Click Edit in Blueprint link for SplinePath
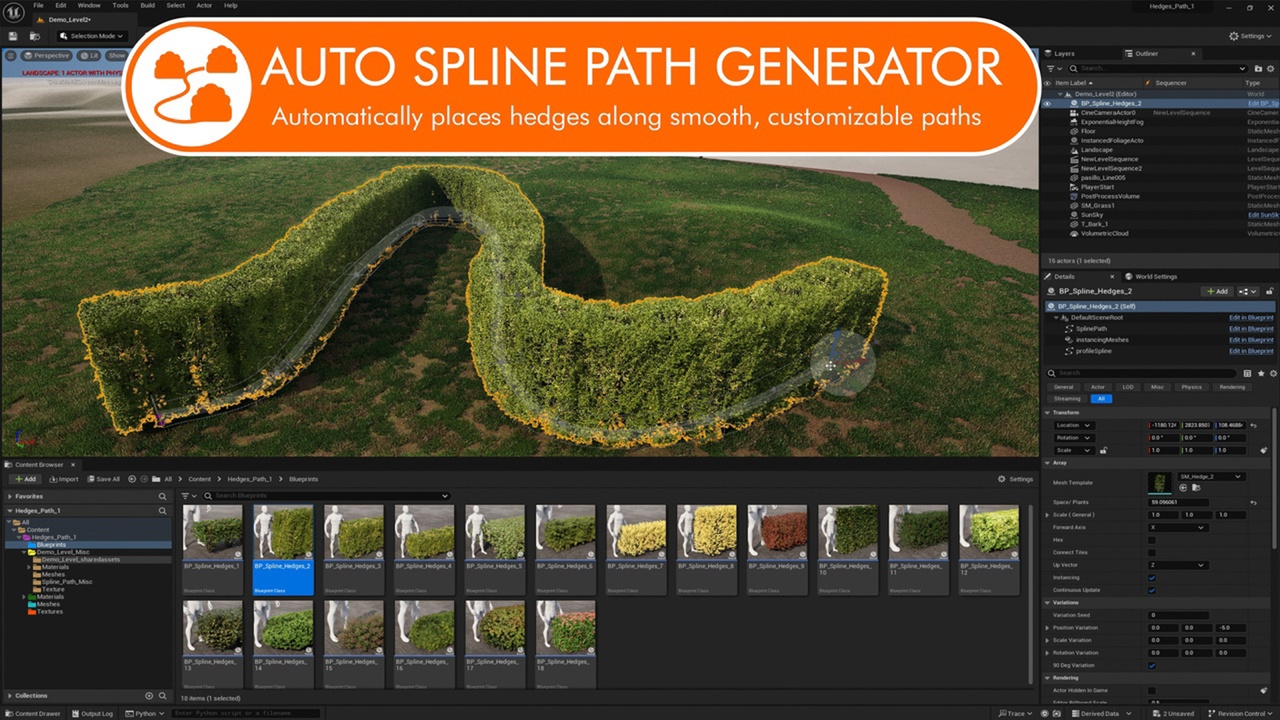 pyautogui.click(x=1251, y=329)
